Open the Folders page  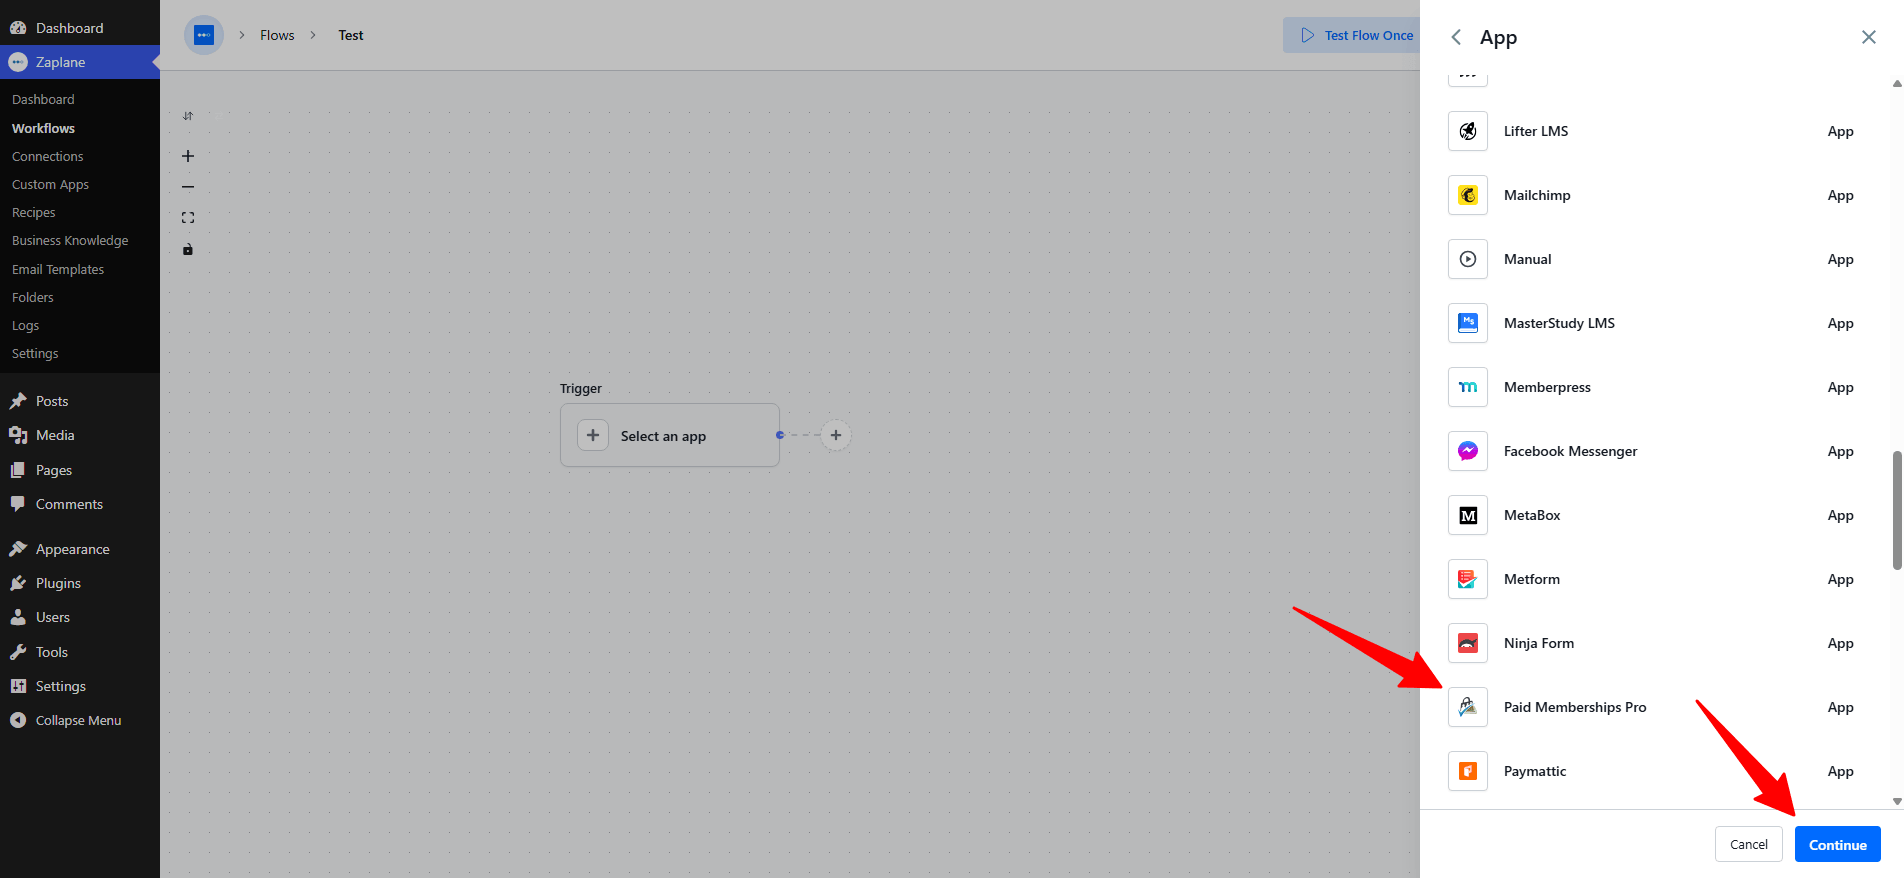point(33,297)
